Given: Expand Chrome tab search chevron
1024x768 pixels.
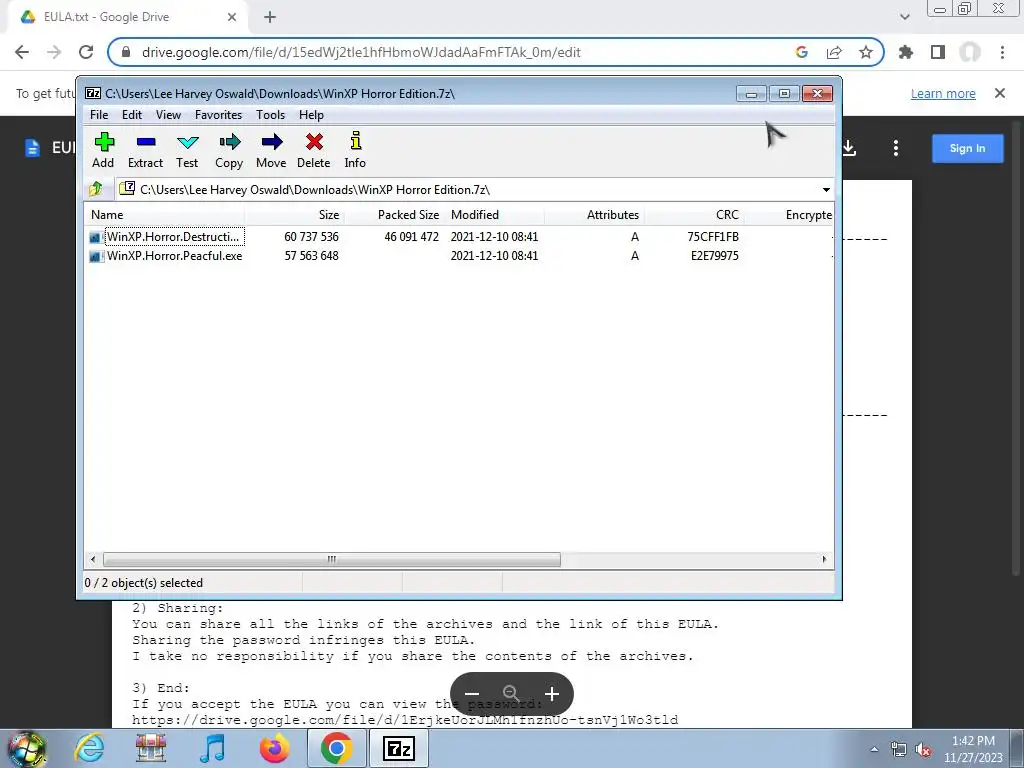Looking at the screenshot, I should tap(904, 17).
